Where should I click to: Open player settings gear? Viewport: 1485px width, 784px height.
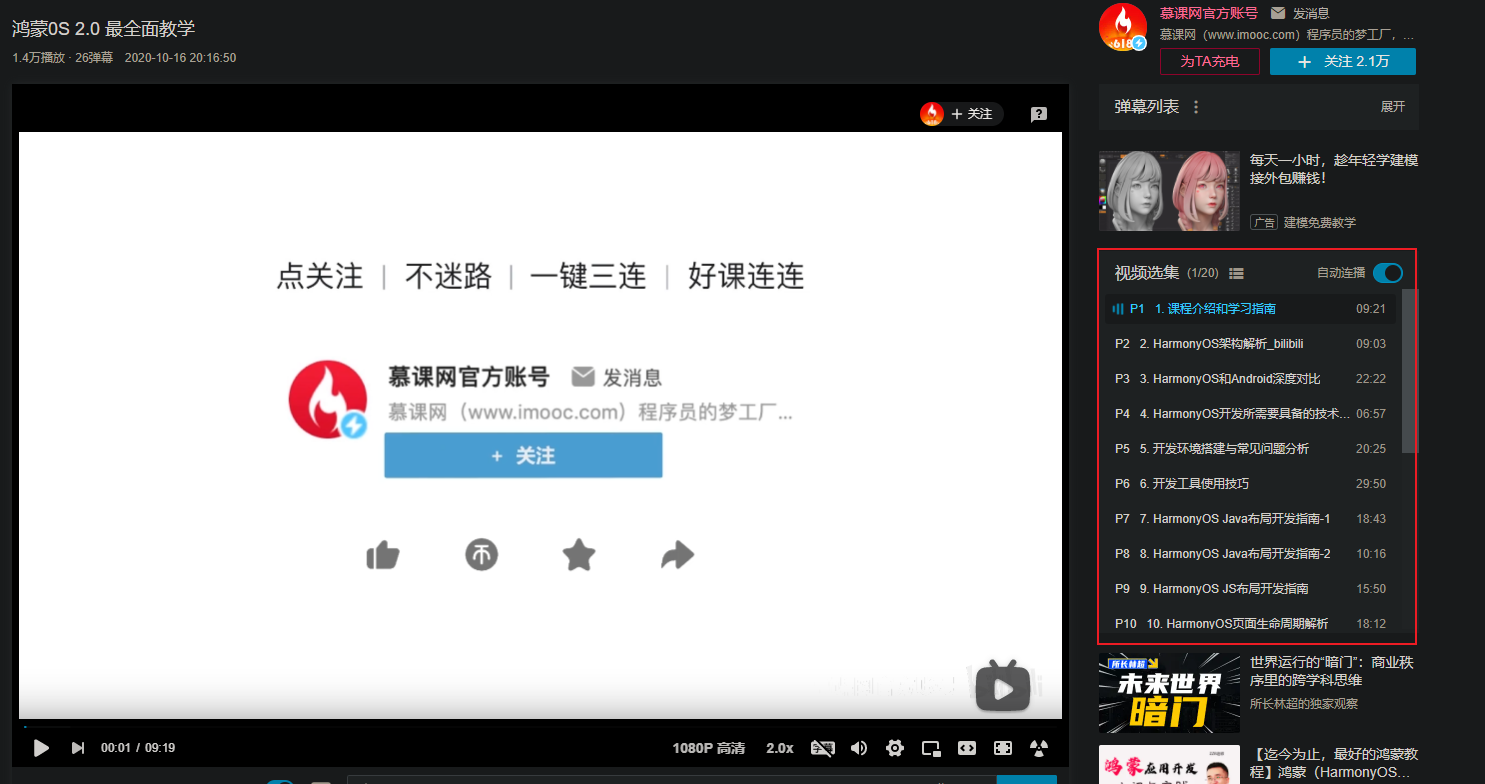tap(895, 748)
